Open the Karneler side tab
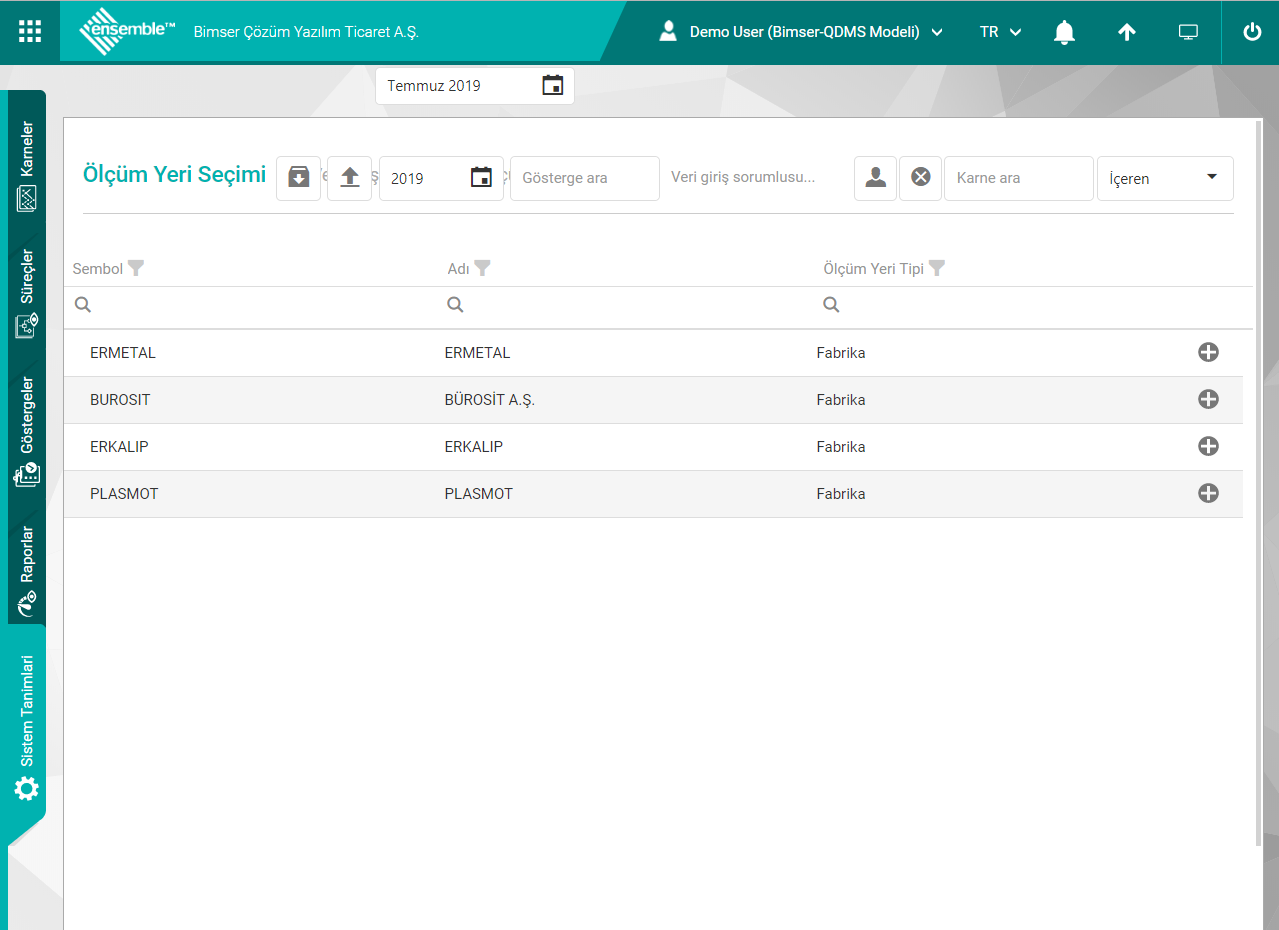 pyautogui.click(x=27, y=166)
